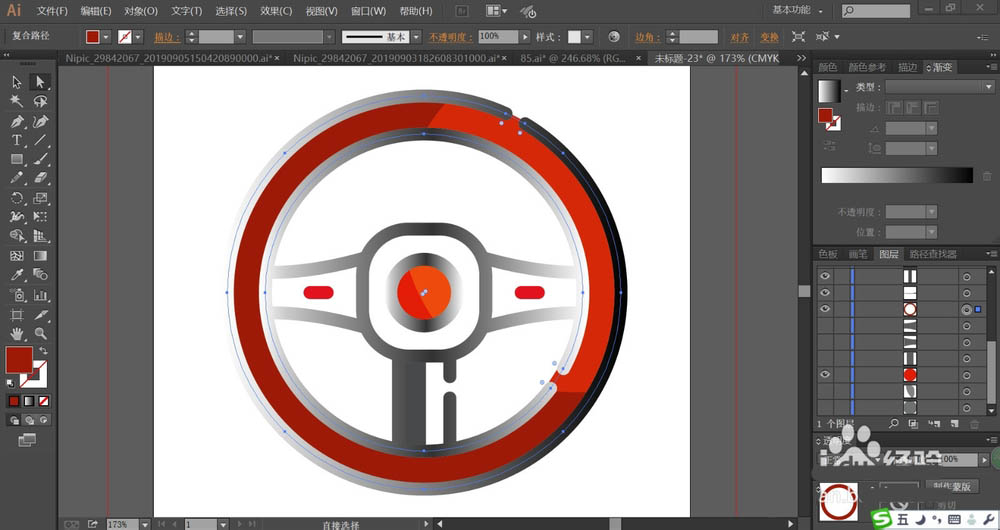
Task: Open the 对象(O) menu
Action: (x=141, y=11)
